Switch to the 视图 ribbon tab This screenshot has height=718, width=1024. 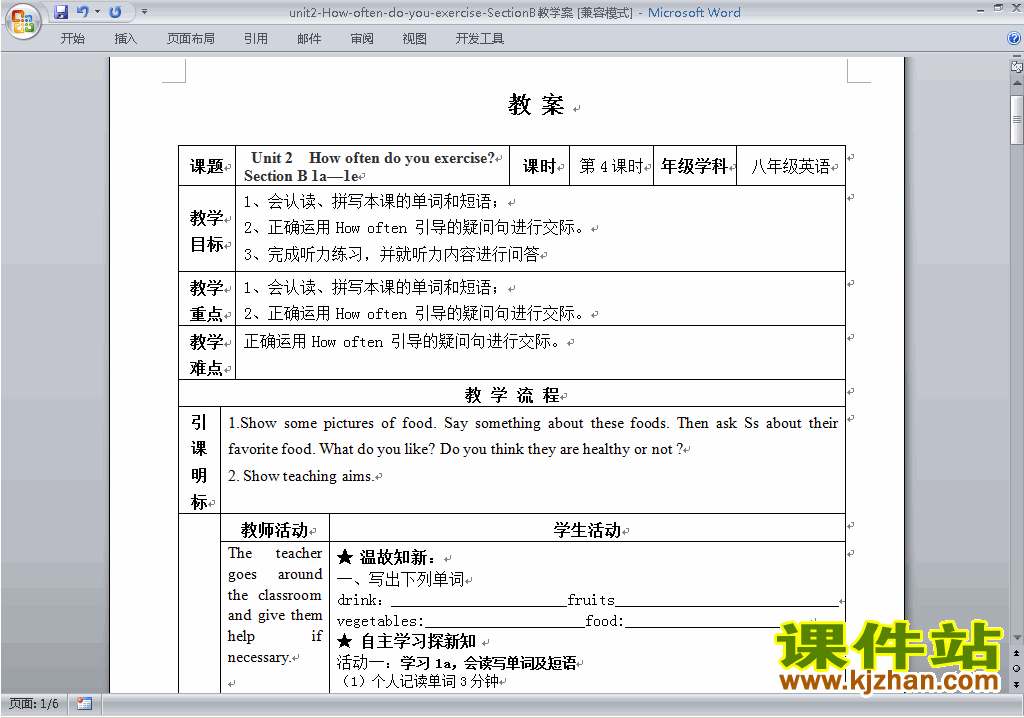(415, 39)
